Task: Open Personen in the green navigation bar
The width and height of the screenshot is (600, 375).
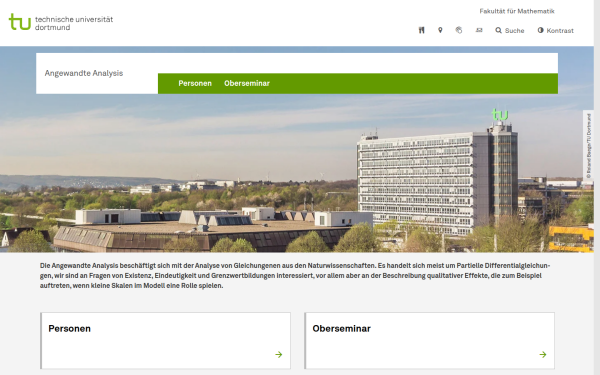Action: coord(195,83)
